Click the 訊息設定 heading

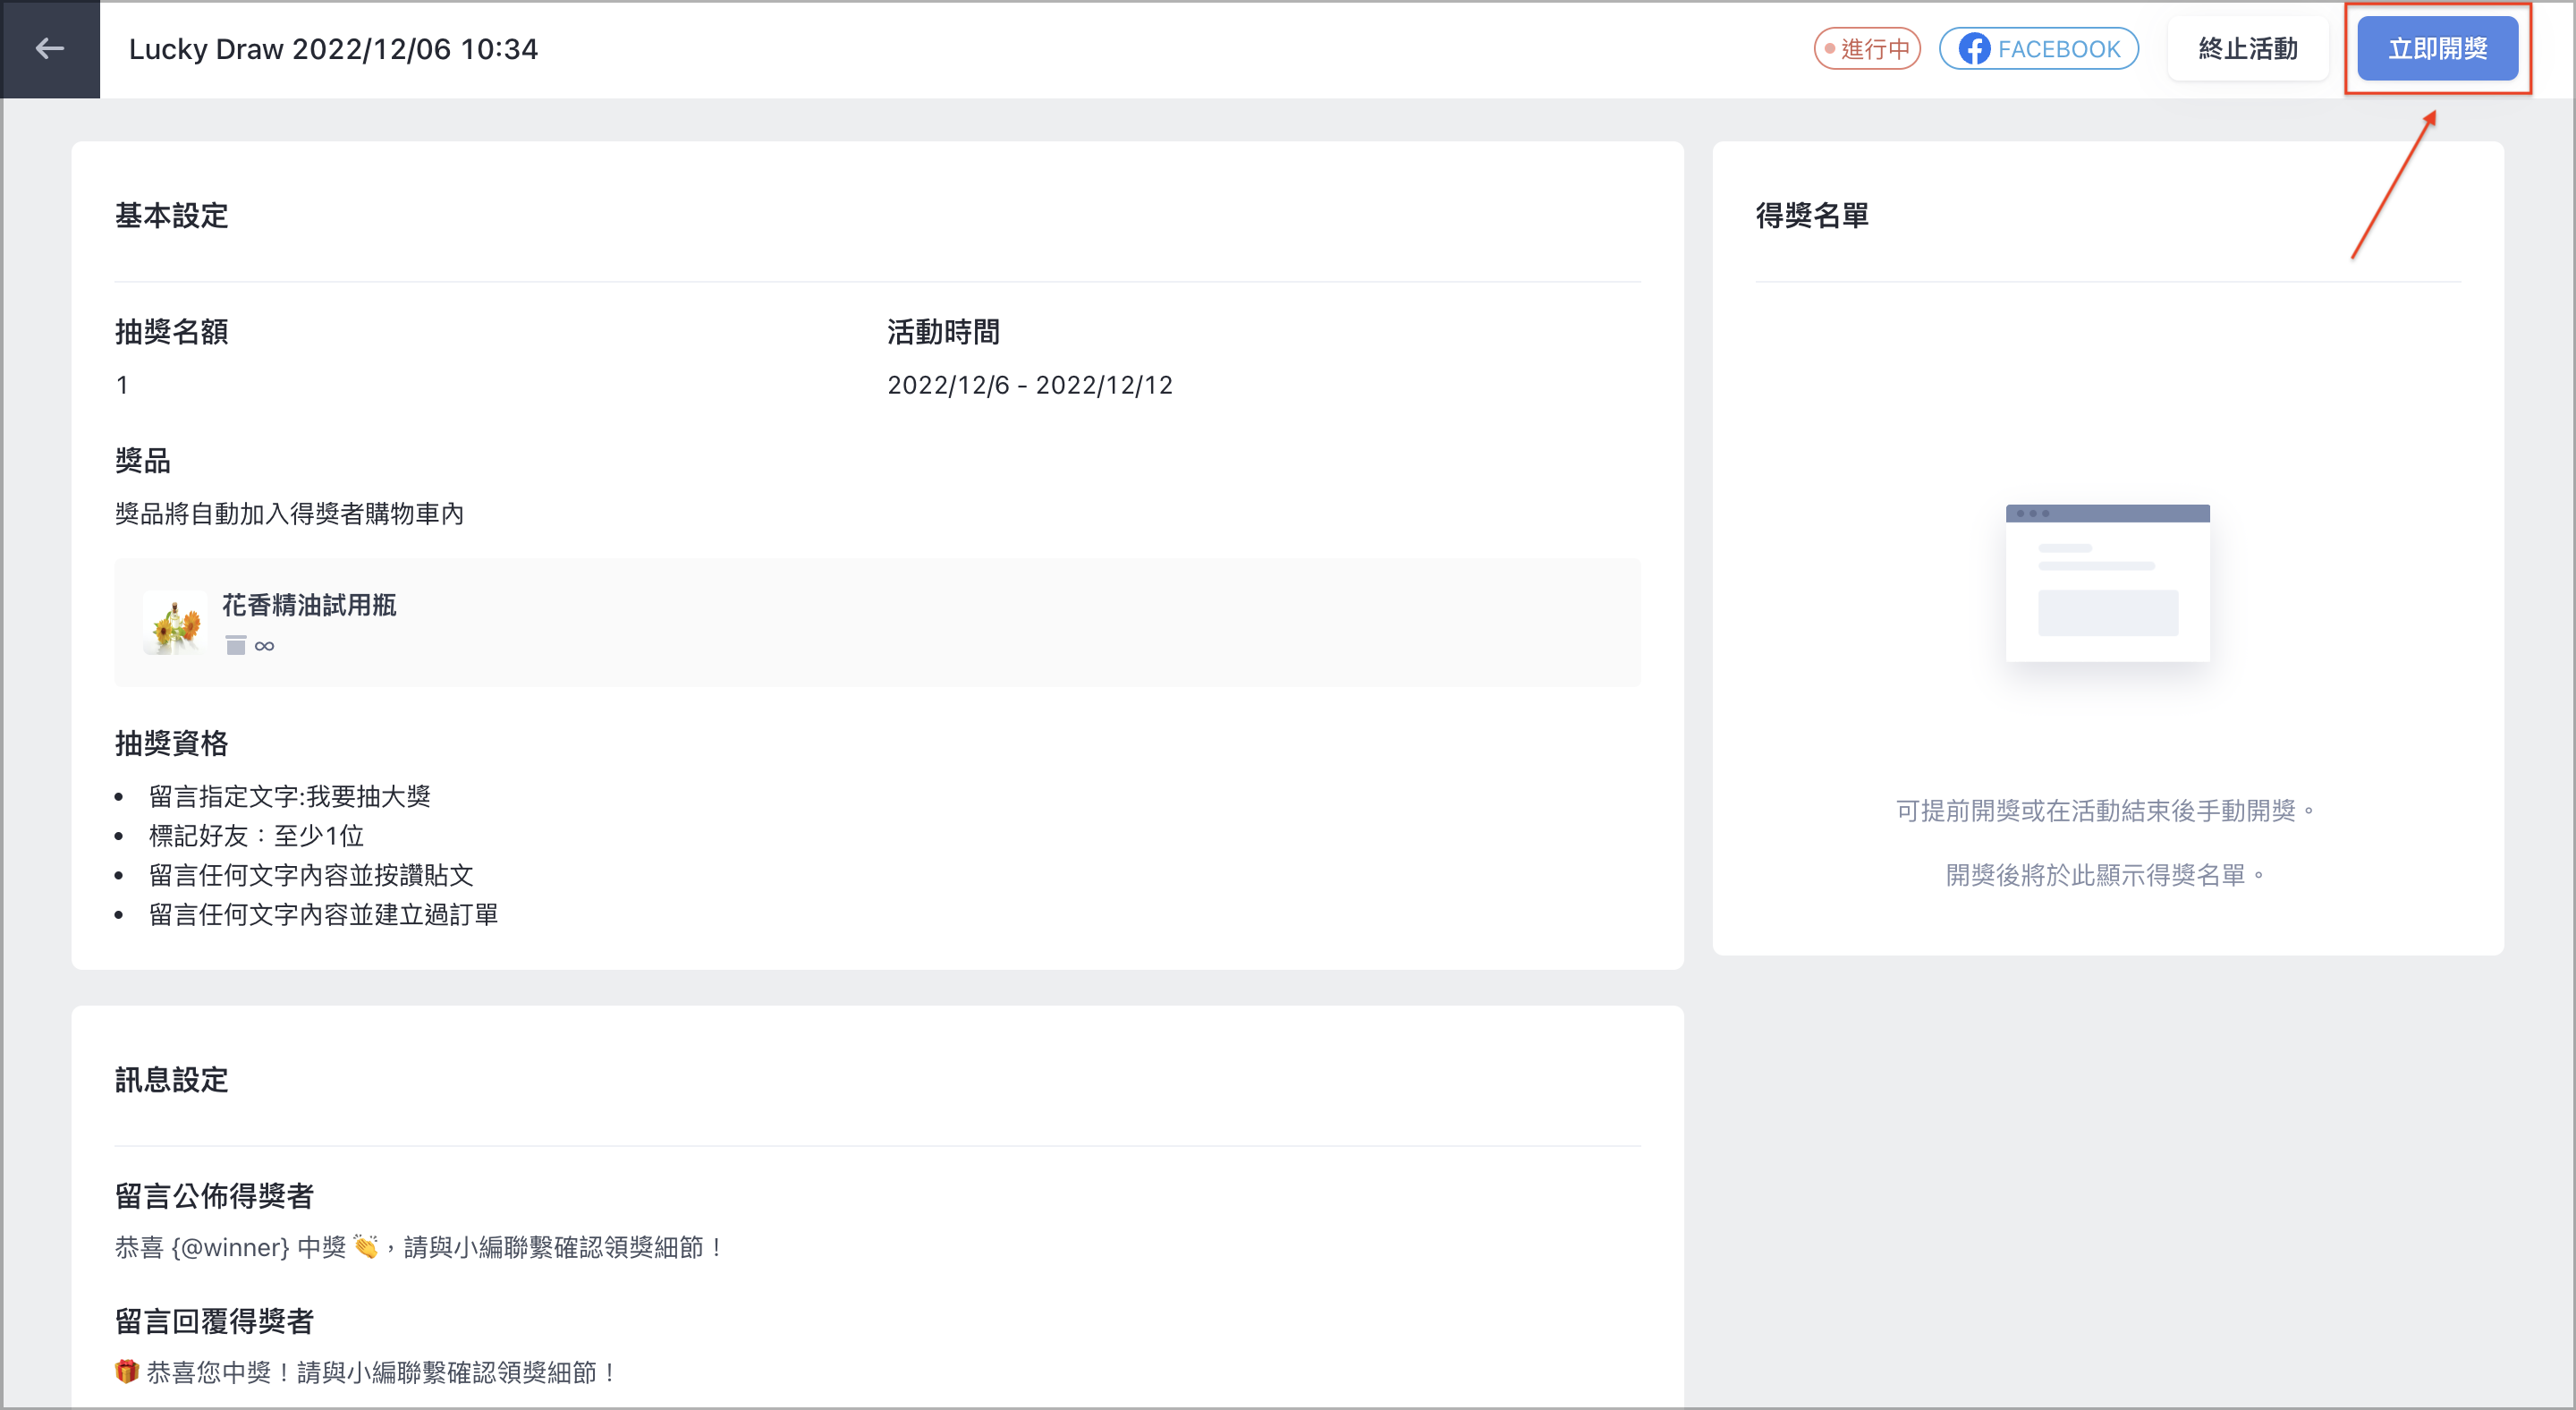(171, 1079)
